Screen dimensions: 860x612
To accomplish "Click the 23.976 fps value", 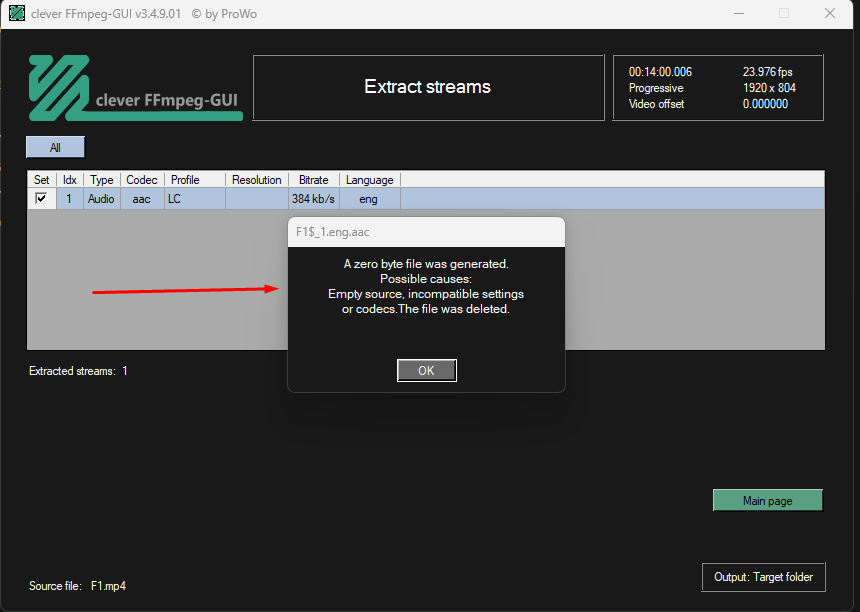I will point(767,72).
